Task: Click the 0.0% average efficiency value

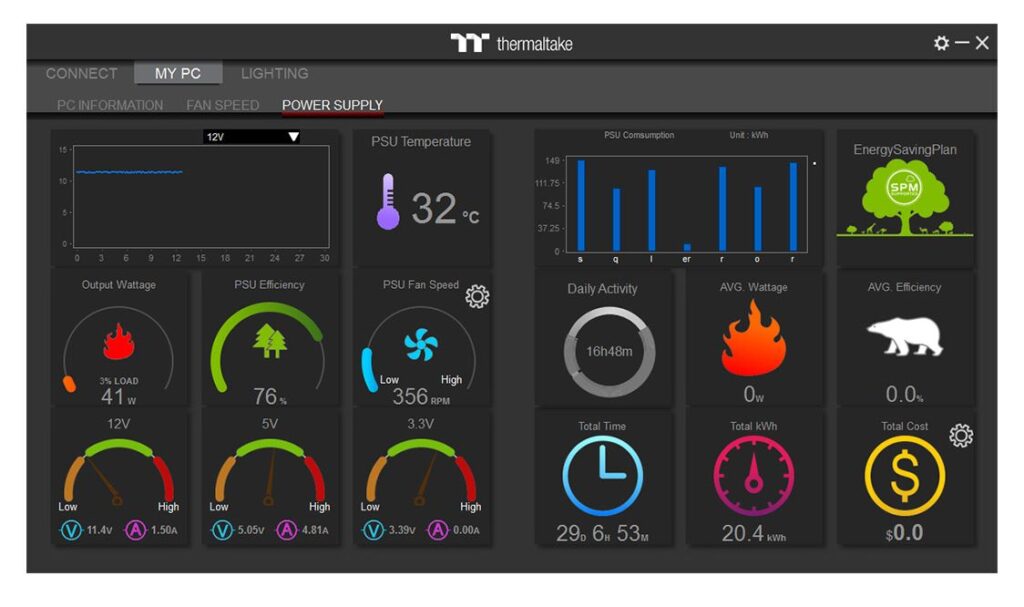Action: [x=904, y=394]
